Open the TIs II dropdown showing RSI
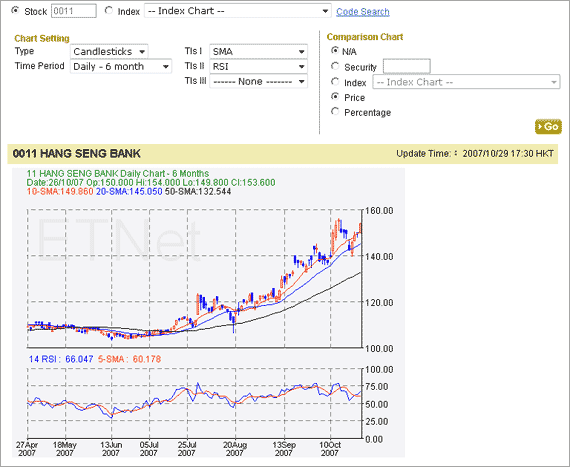The width and height of the screenshot is (570, 467). pos(258,67)
